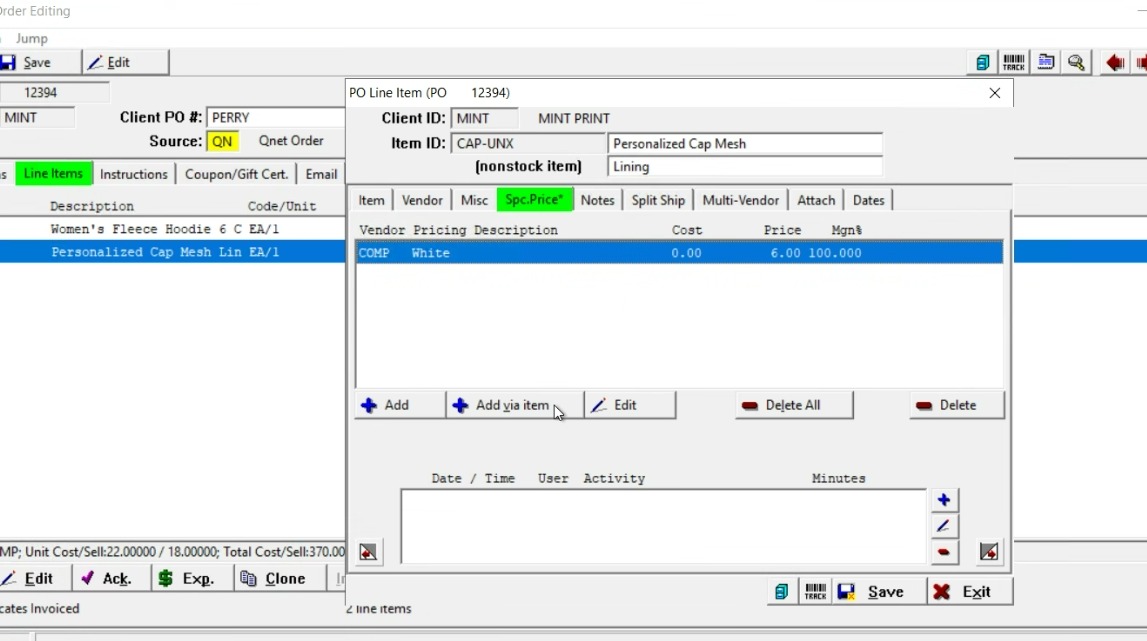Click the Exp. button
The width and height of the screenshot is (1147, 641).
tap(192, 578)
